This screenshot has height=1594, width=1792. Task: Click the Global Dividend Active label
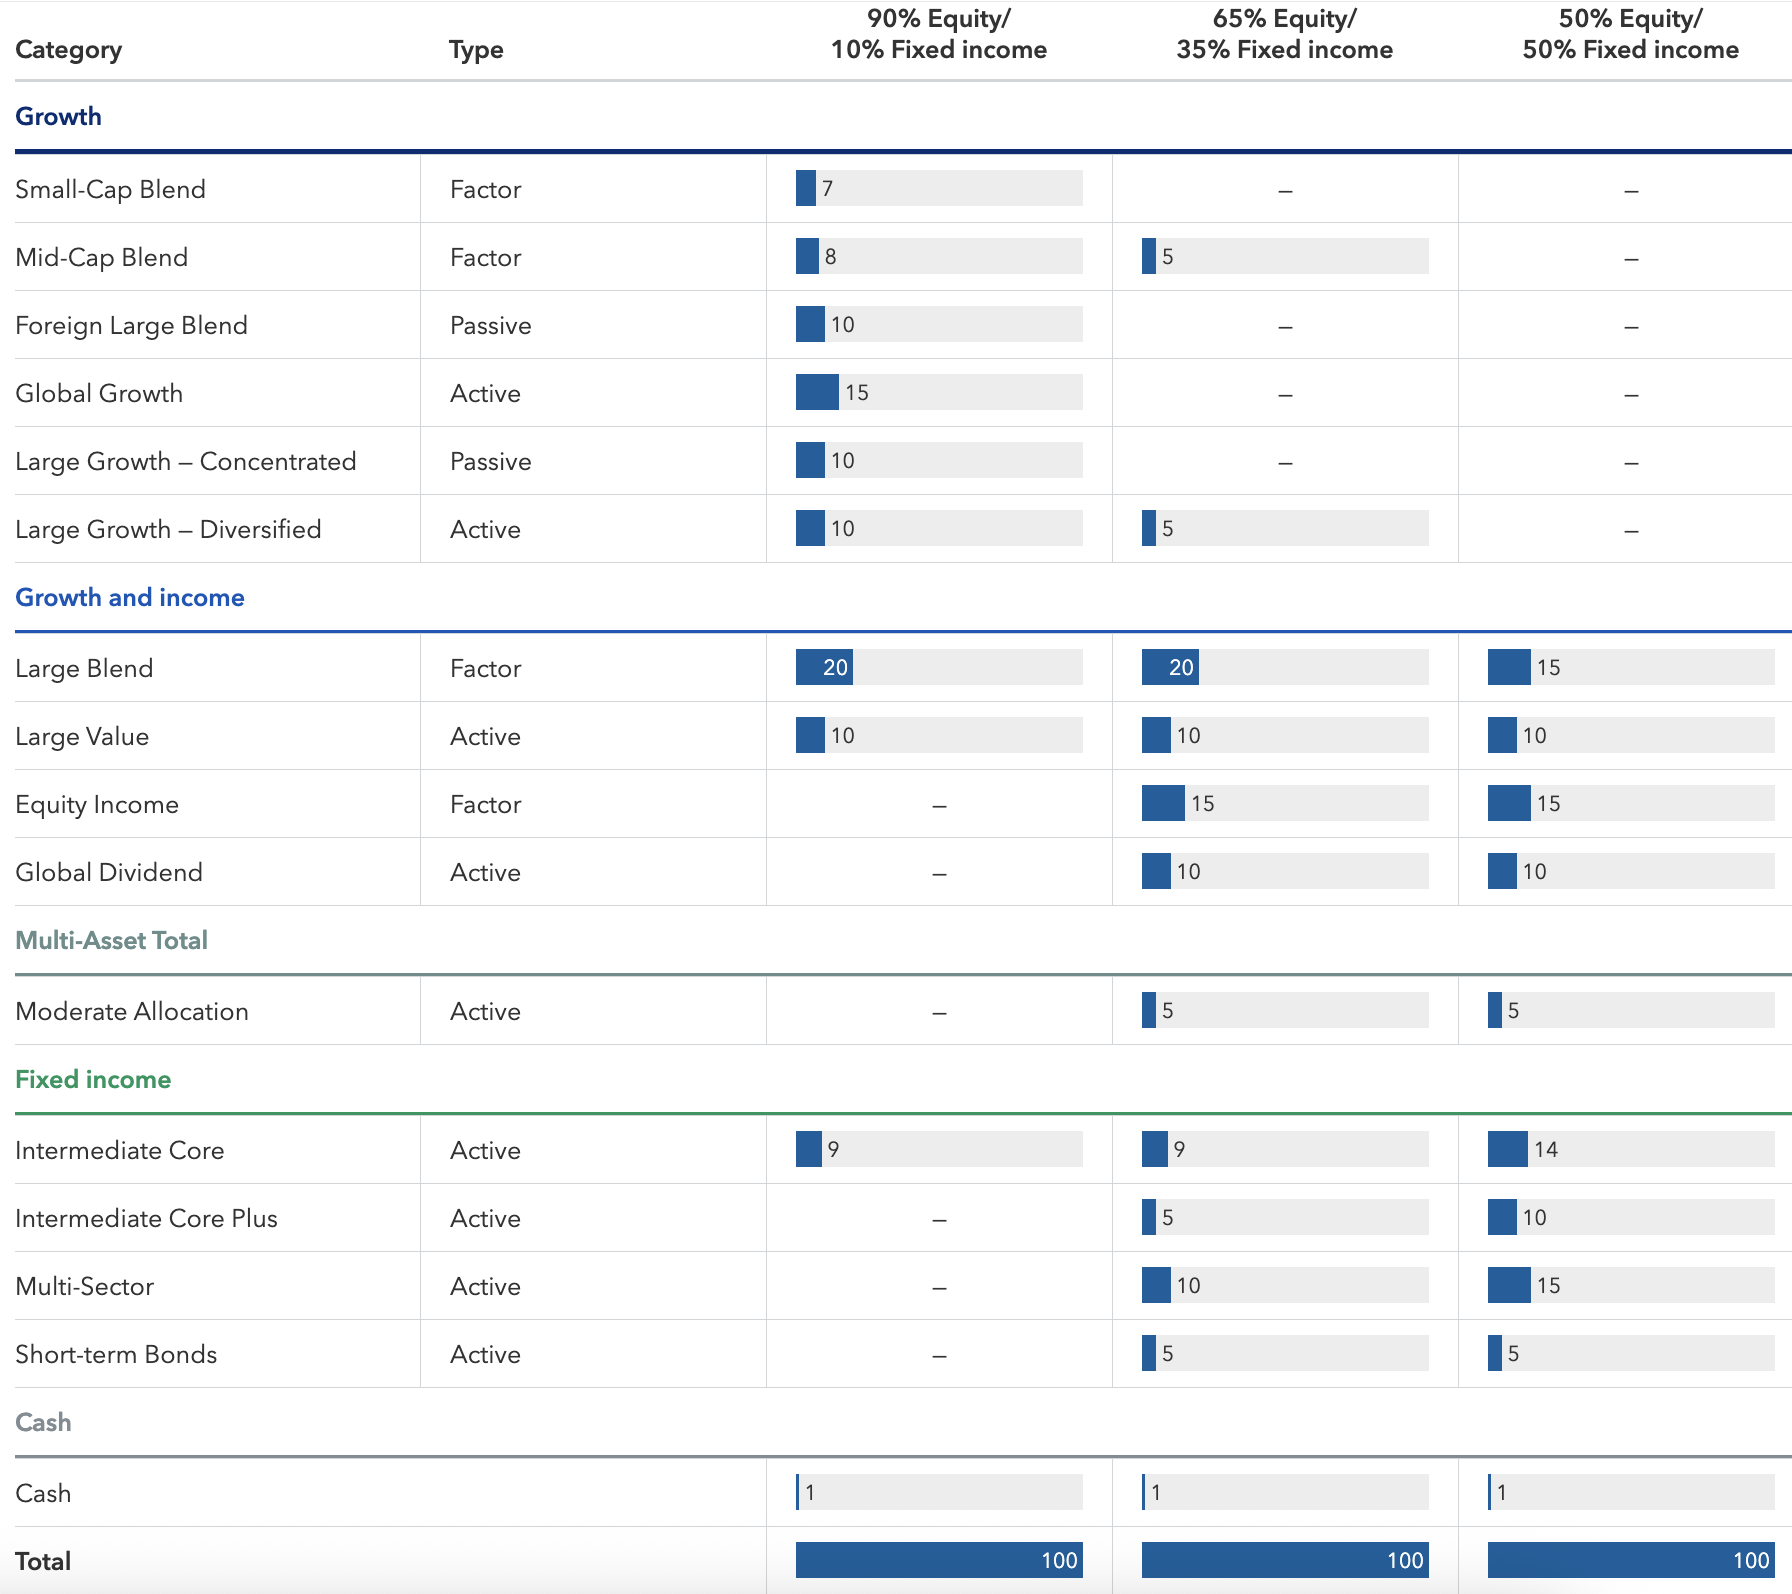tap(485, 871)
